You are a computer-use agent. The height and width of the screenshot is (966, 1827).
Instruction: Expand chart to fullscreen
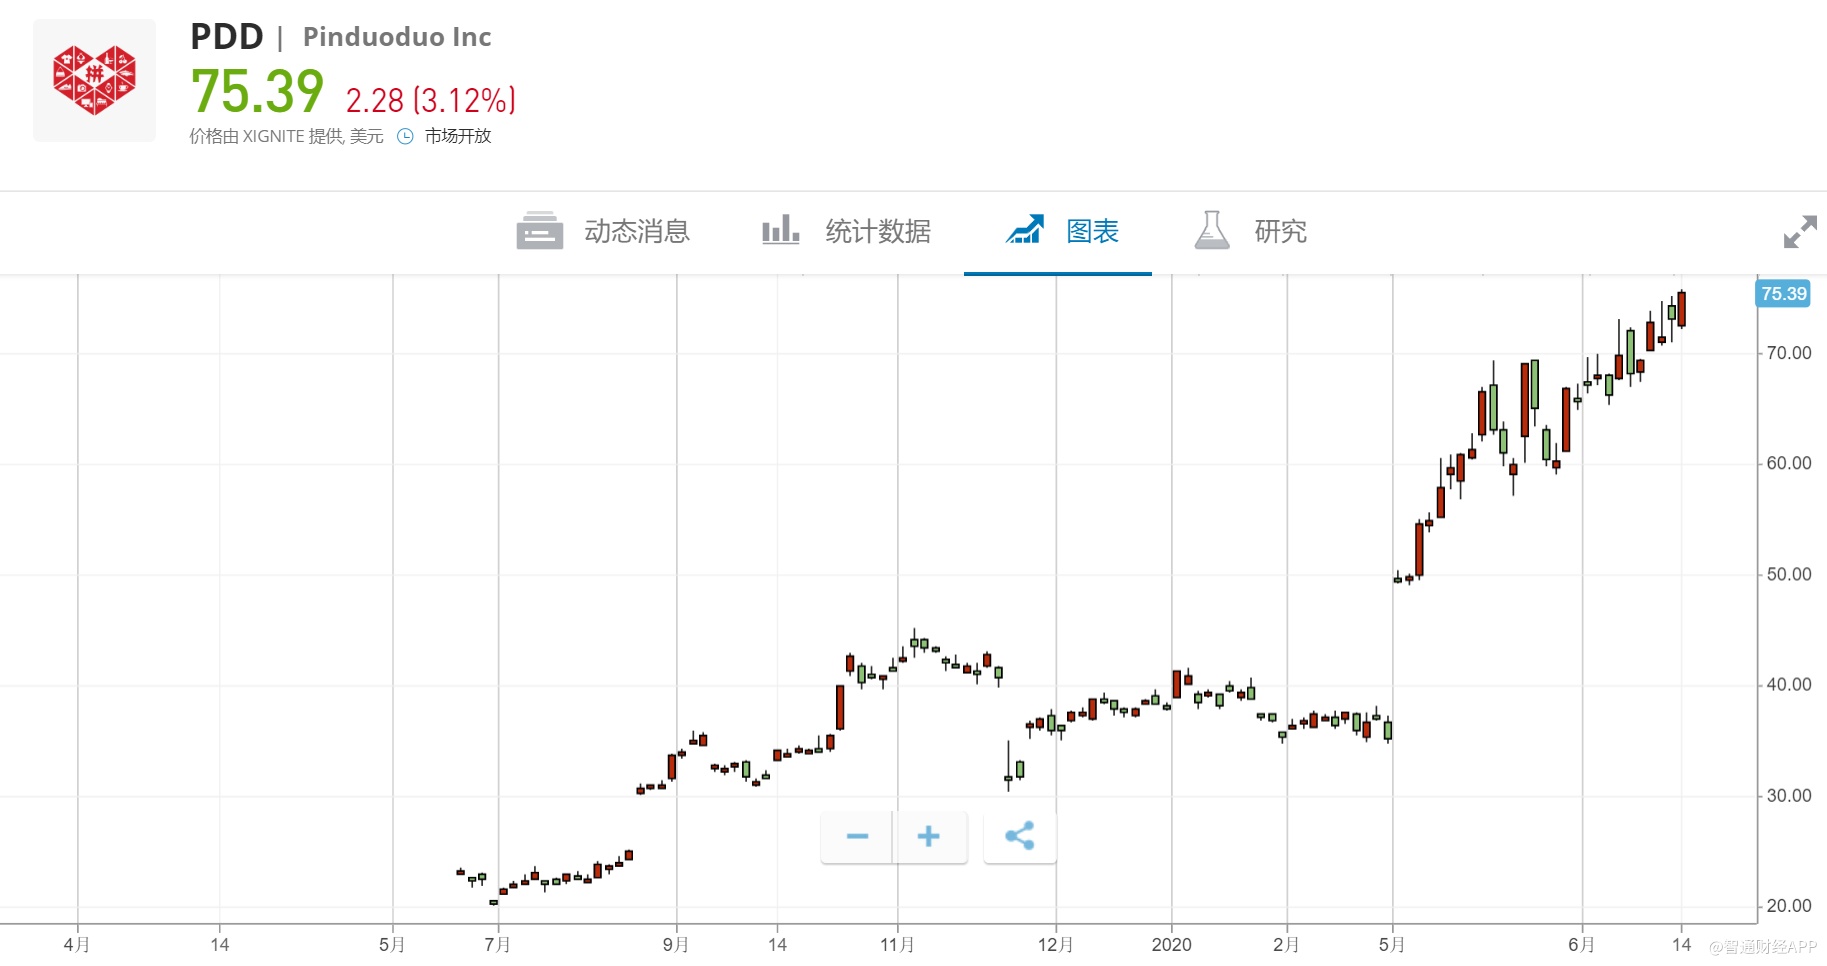[x=1799, y=232]
